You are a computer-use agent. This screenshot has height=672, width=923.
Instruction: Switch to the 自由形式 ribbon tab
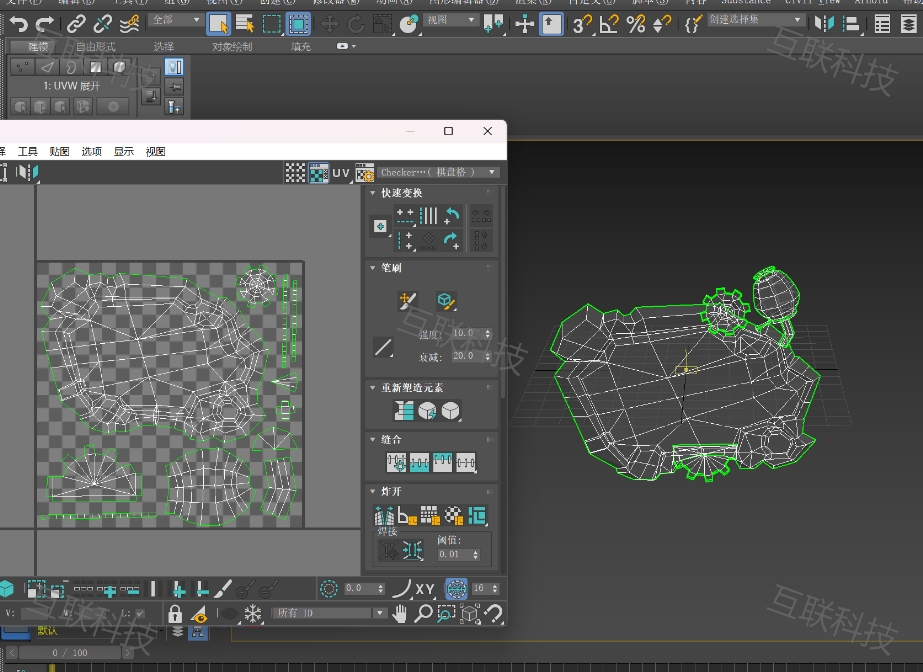pos(95,46)
